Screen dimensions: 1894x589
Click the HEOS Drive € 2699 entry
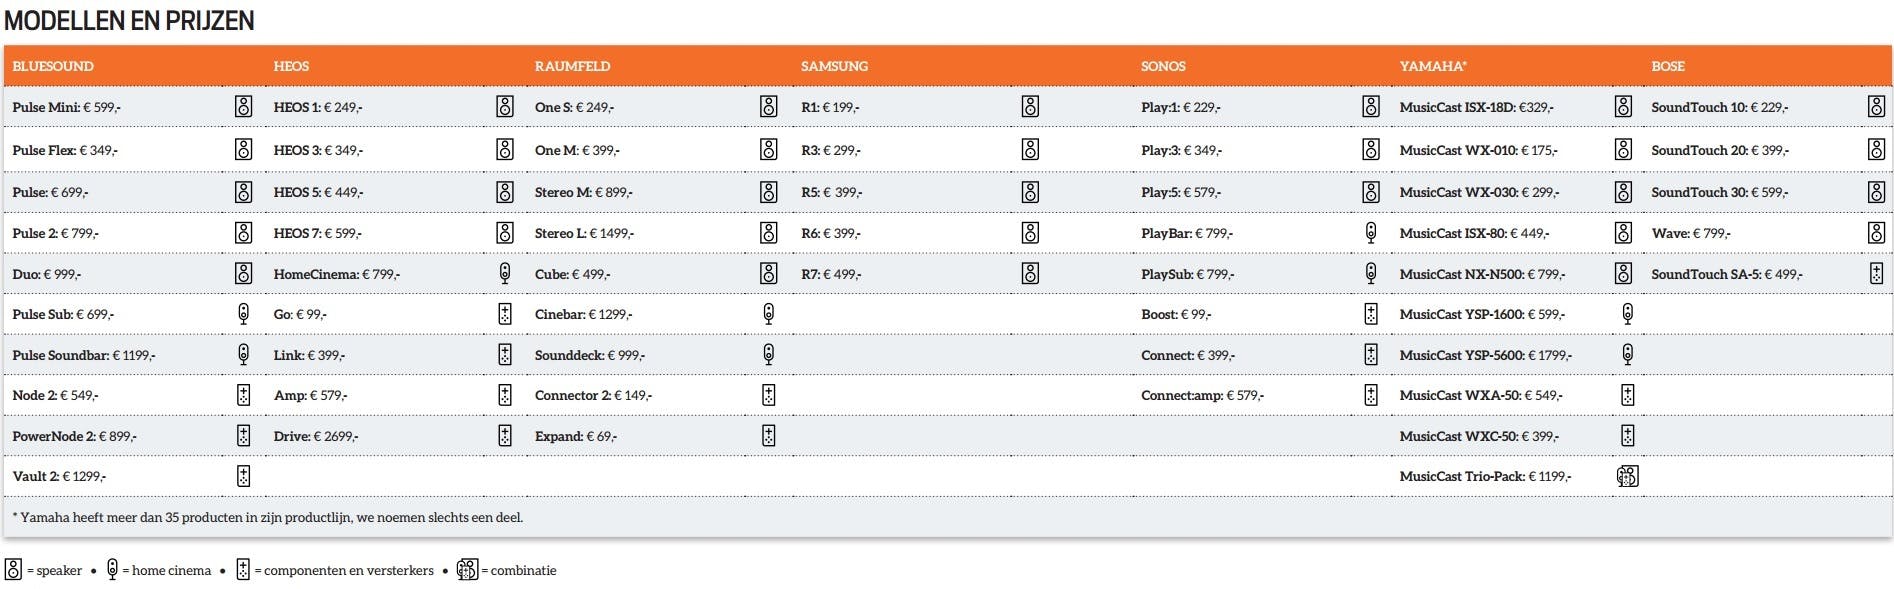coord(316,436)
